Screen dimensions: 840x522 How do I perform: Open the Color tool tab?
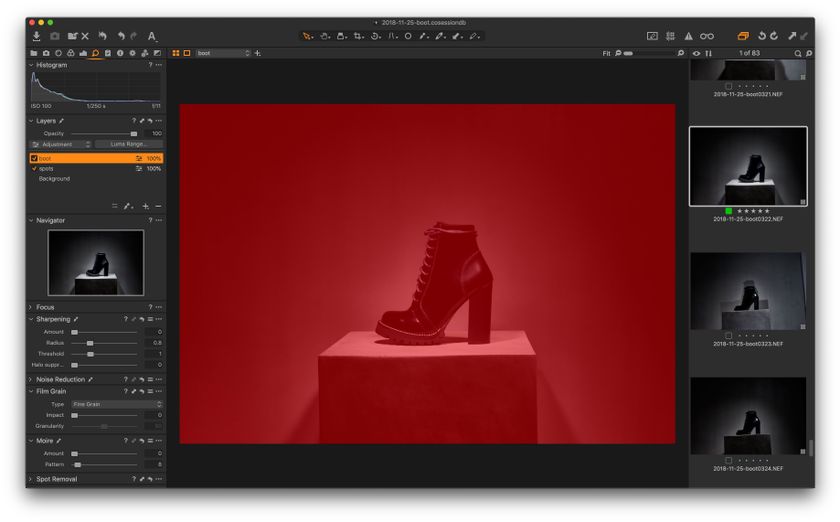tap(71, 53)
